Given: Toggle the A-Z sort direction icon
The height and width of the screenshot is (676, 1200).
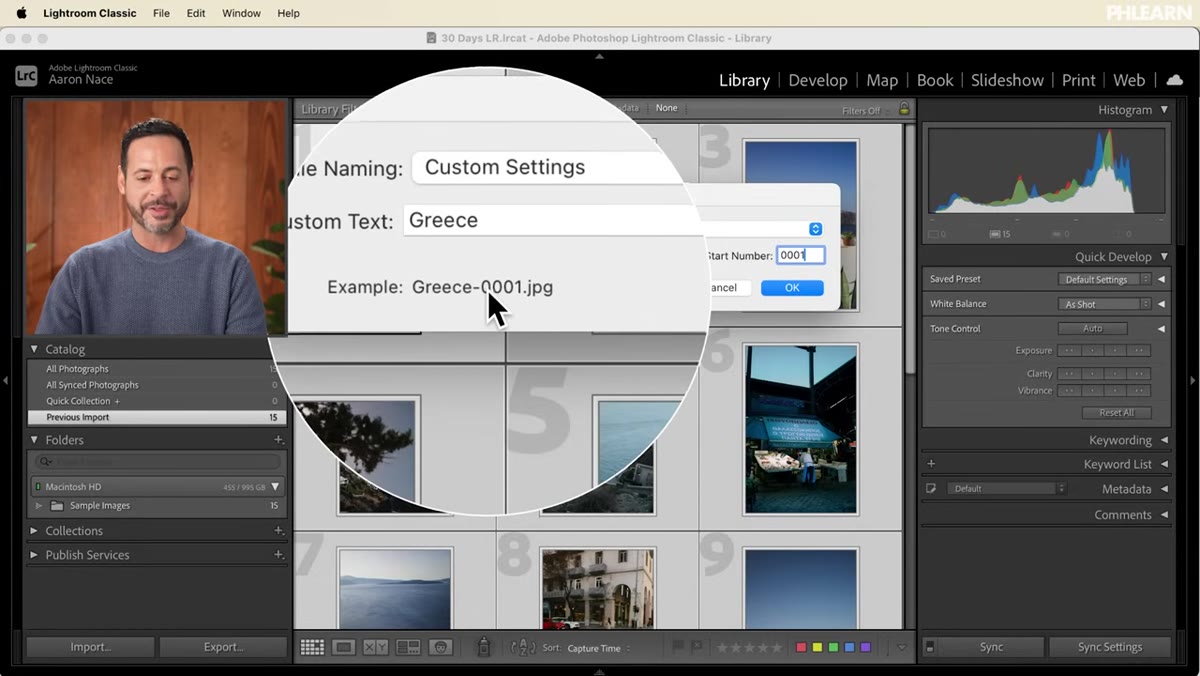Looking at the screenshot, I should point(523,648).
